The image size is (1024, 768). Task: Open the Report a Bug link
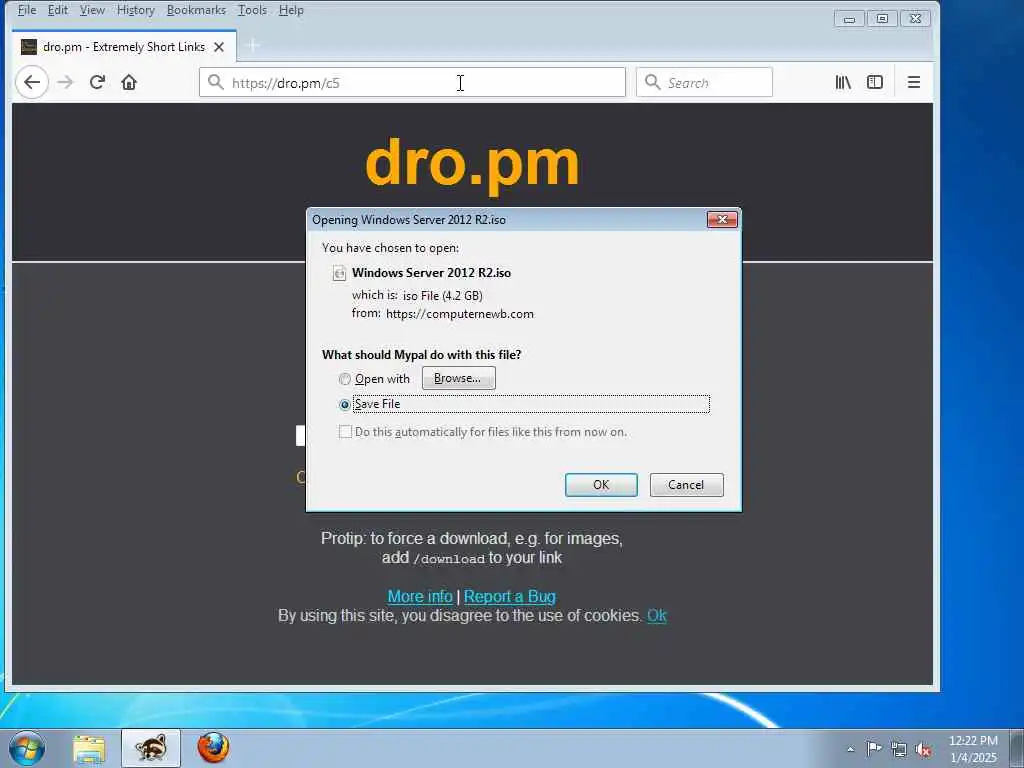pos(509,596)
